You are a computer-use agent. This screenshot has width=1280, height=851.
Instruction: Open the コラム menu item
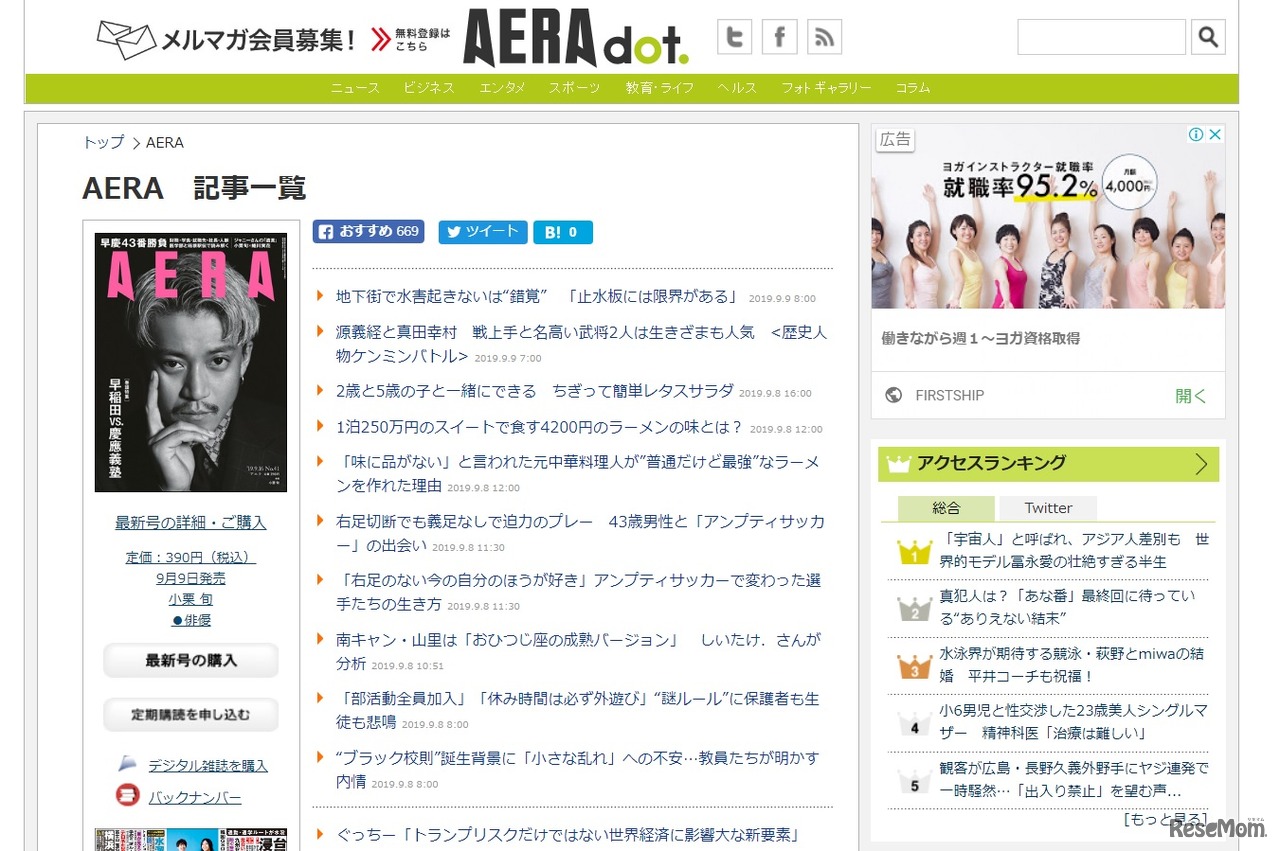pyautogui.click(x=913, y=88)
